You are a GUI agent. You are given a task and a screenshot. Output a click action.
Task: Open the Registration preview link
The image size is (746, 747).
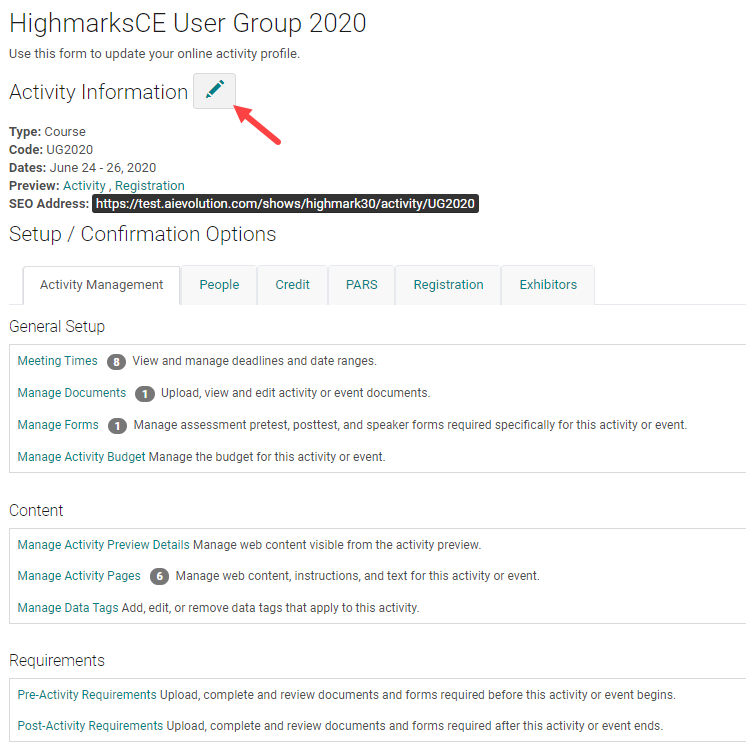pyautogui.click(x=150, y=186)
